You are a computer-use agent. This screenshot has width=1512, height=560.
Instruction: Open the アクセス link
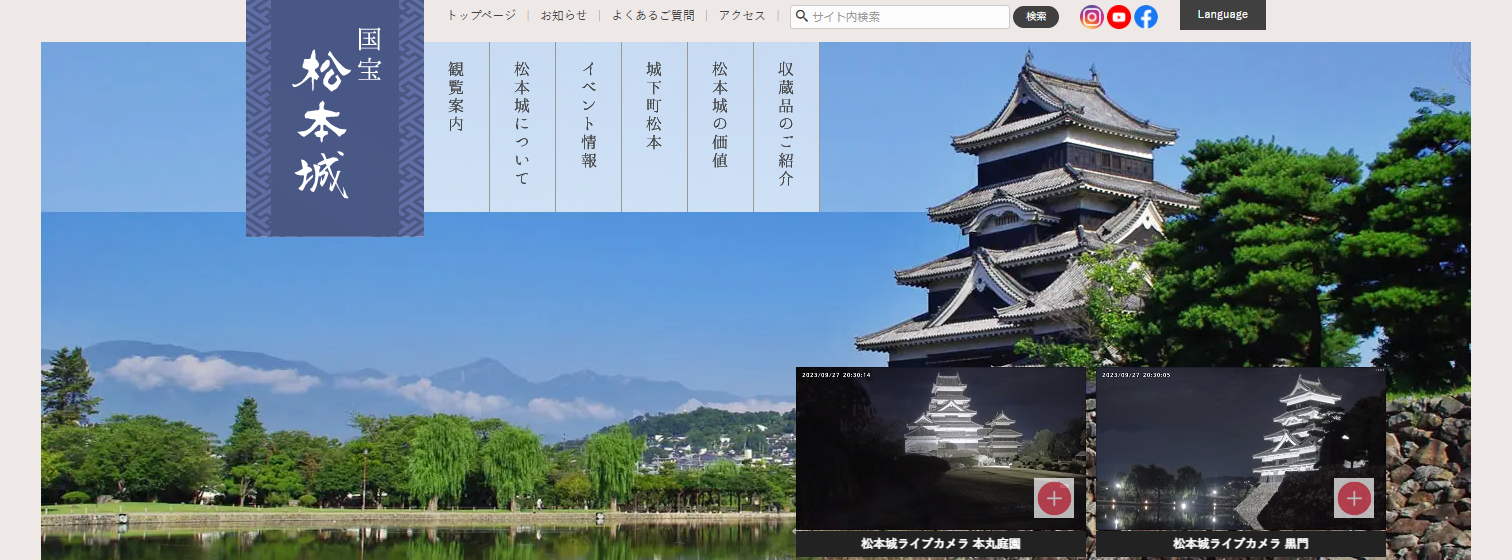tap(742, 16)
